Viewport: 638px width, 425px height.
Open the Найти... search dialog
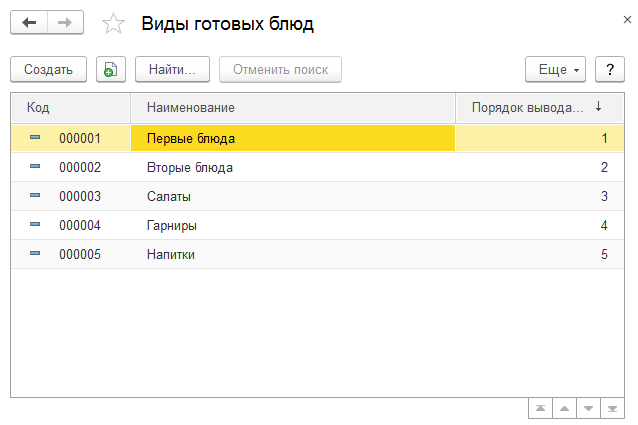click(172, 70)
